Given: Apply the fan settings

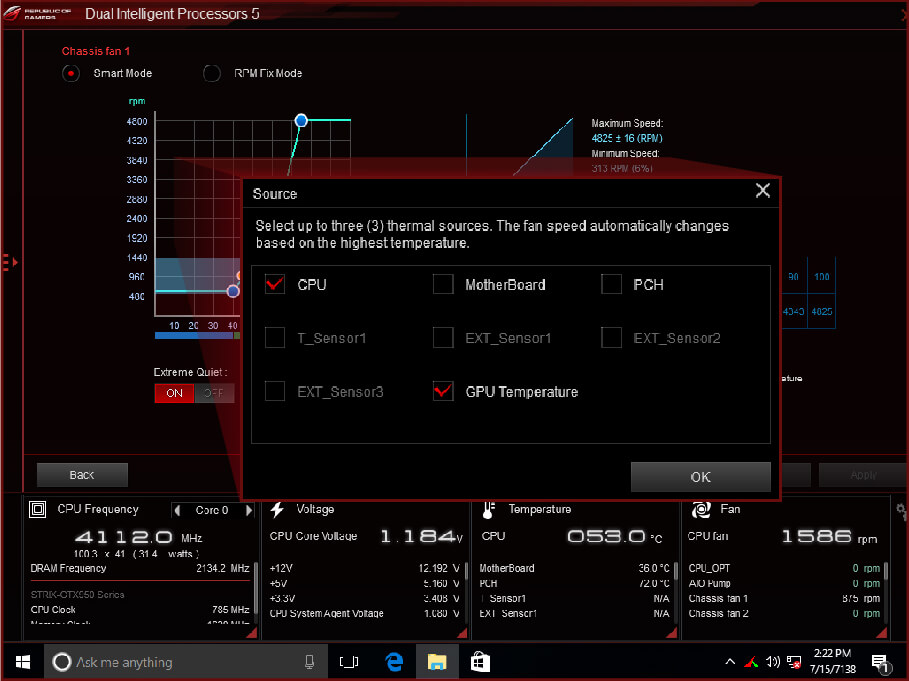Looking at the screenshot, I should pyautogui.click(x=863, y=475).
